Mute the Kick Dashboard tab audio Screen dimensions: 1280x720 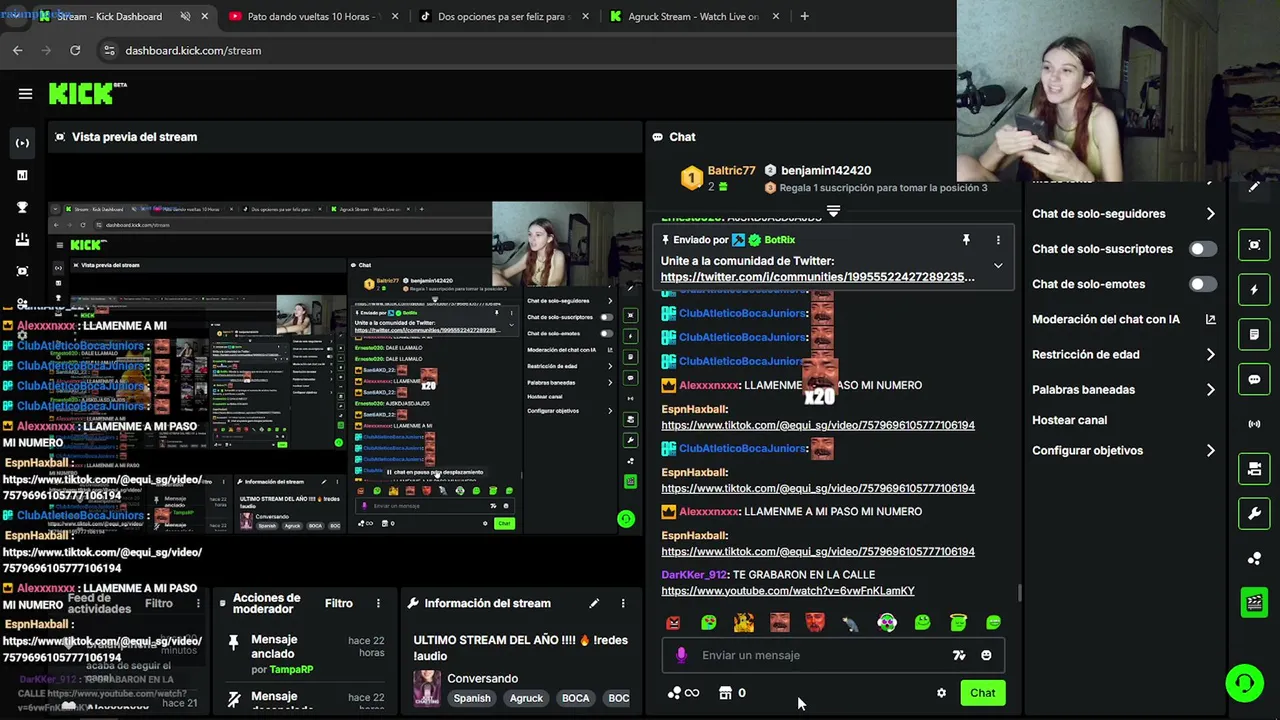[x=185, y=16]
